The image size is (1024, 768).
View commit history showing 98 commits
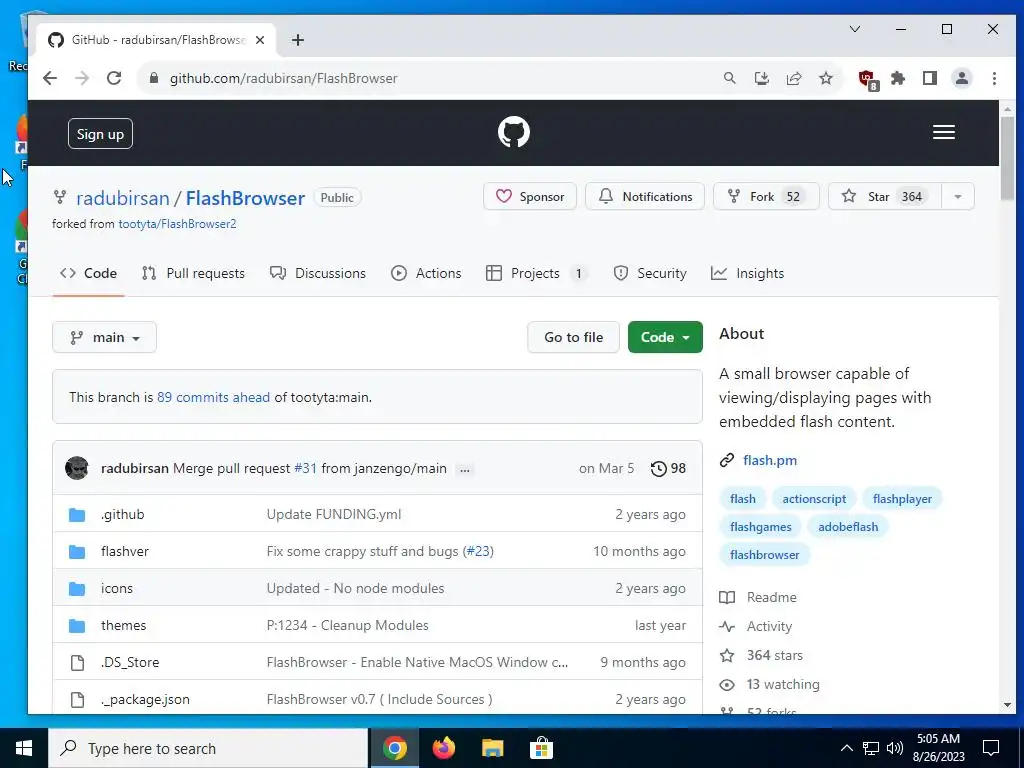coord(669,469)
